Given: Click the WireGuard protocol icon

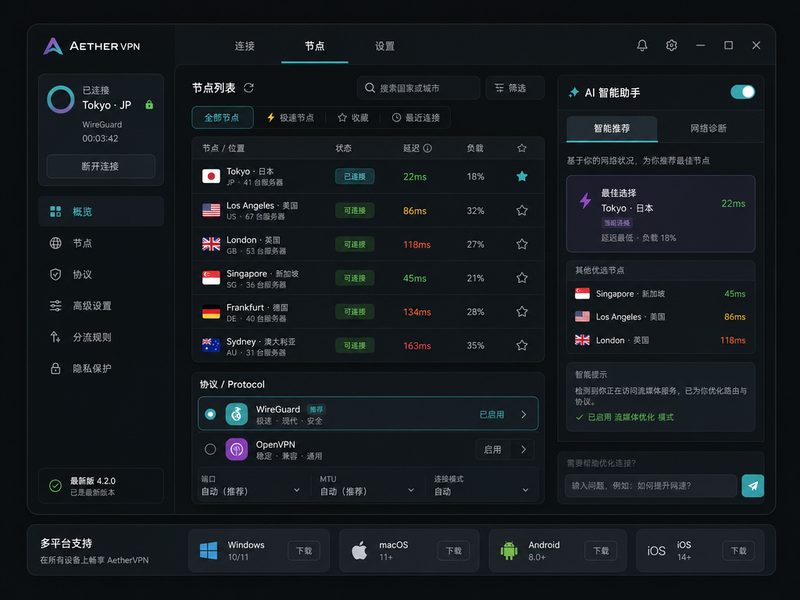Looking at the screenshot, I should pyautogui.click(x=236, y=414).
